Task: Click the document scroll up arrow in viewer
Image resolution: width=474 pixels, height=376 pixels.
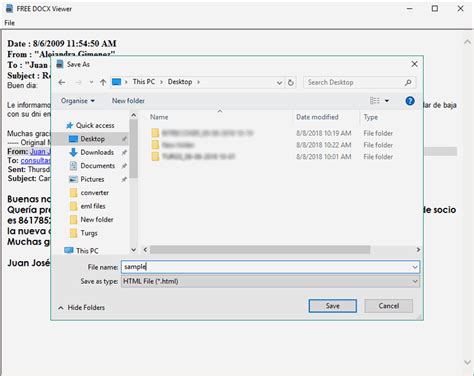Action: (467, 42)
